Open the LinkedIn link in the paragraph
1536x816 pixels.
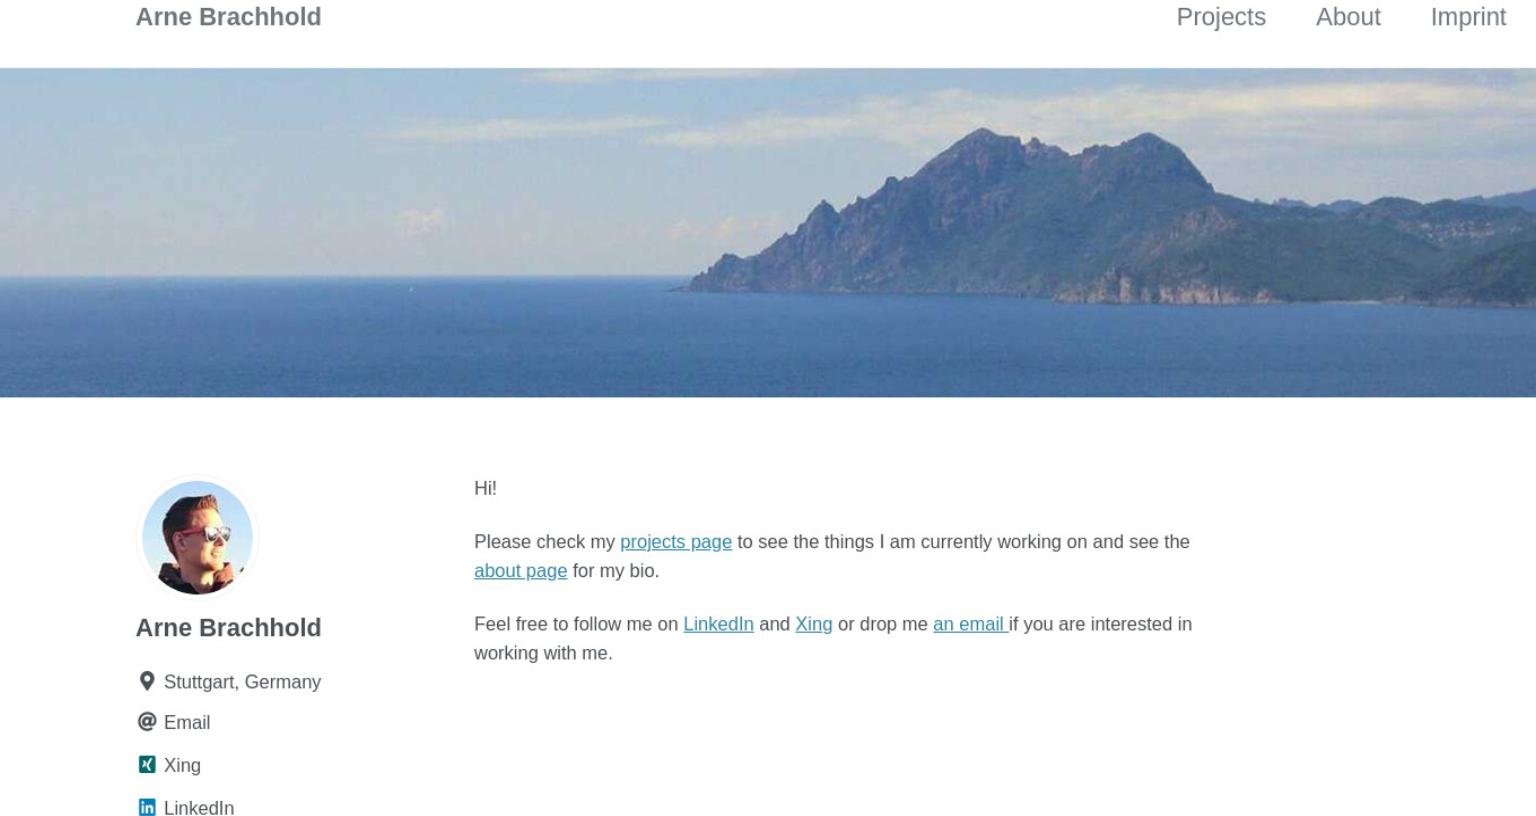pyautogui.click(x=718, y=623)
